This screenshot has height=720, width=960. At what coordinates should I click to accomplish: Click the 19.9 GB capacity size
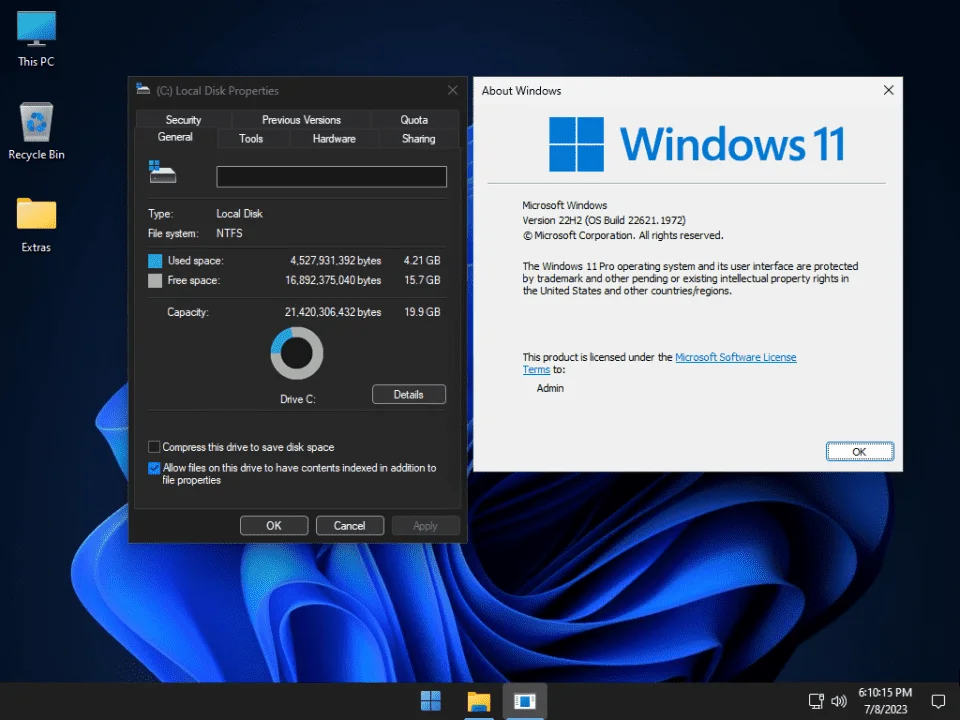[x=422, y=312]
